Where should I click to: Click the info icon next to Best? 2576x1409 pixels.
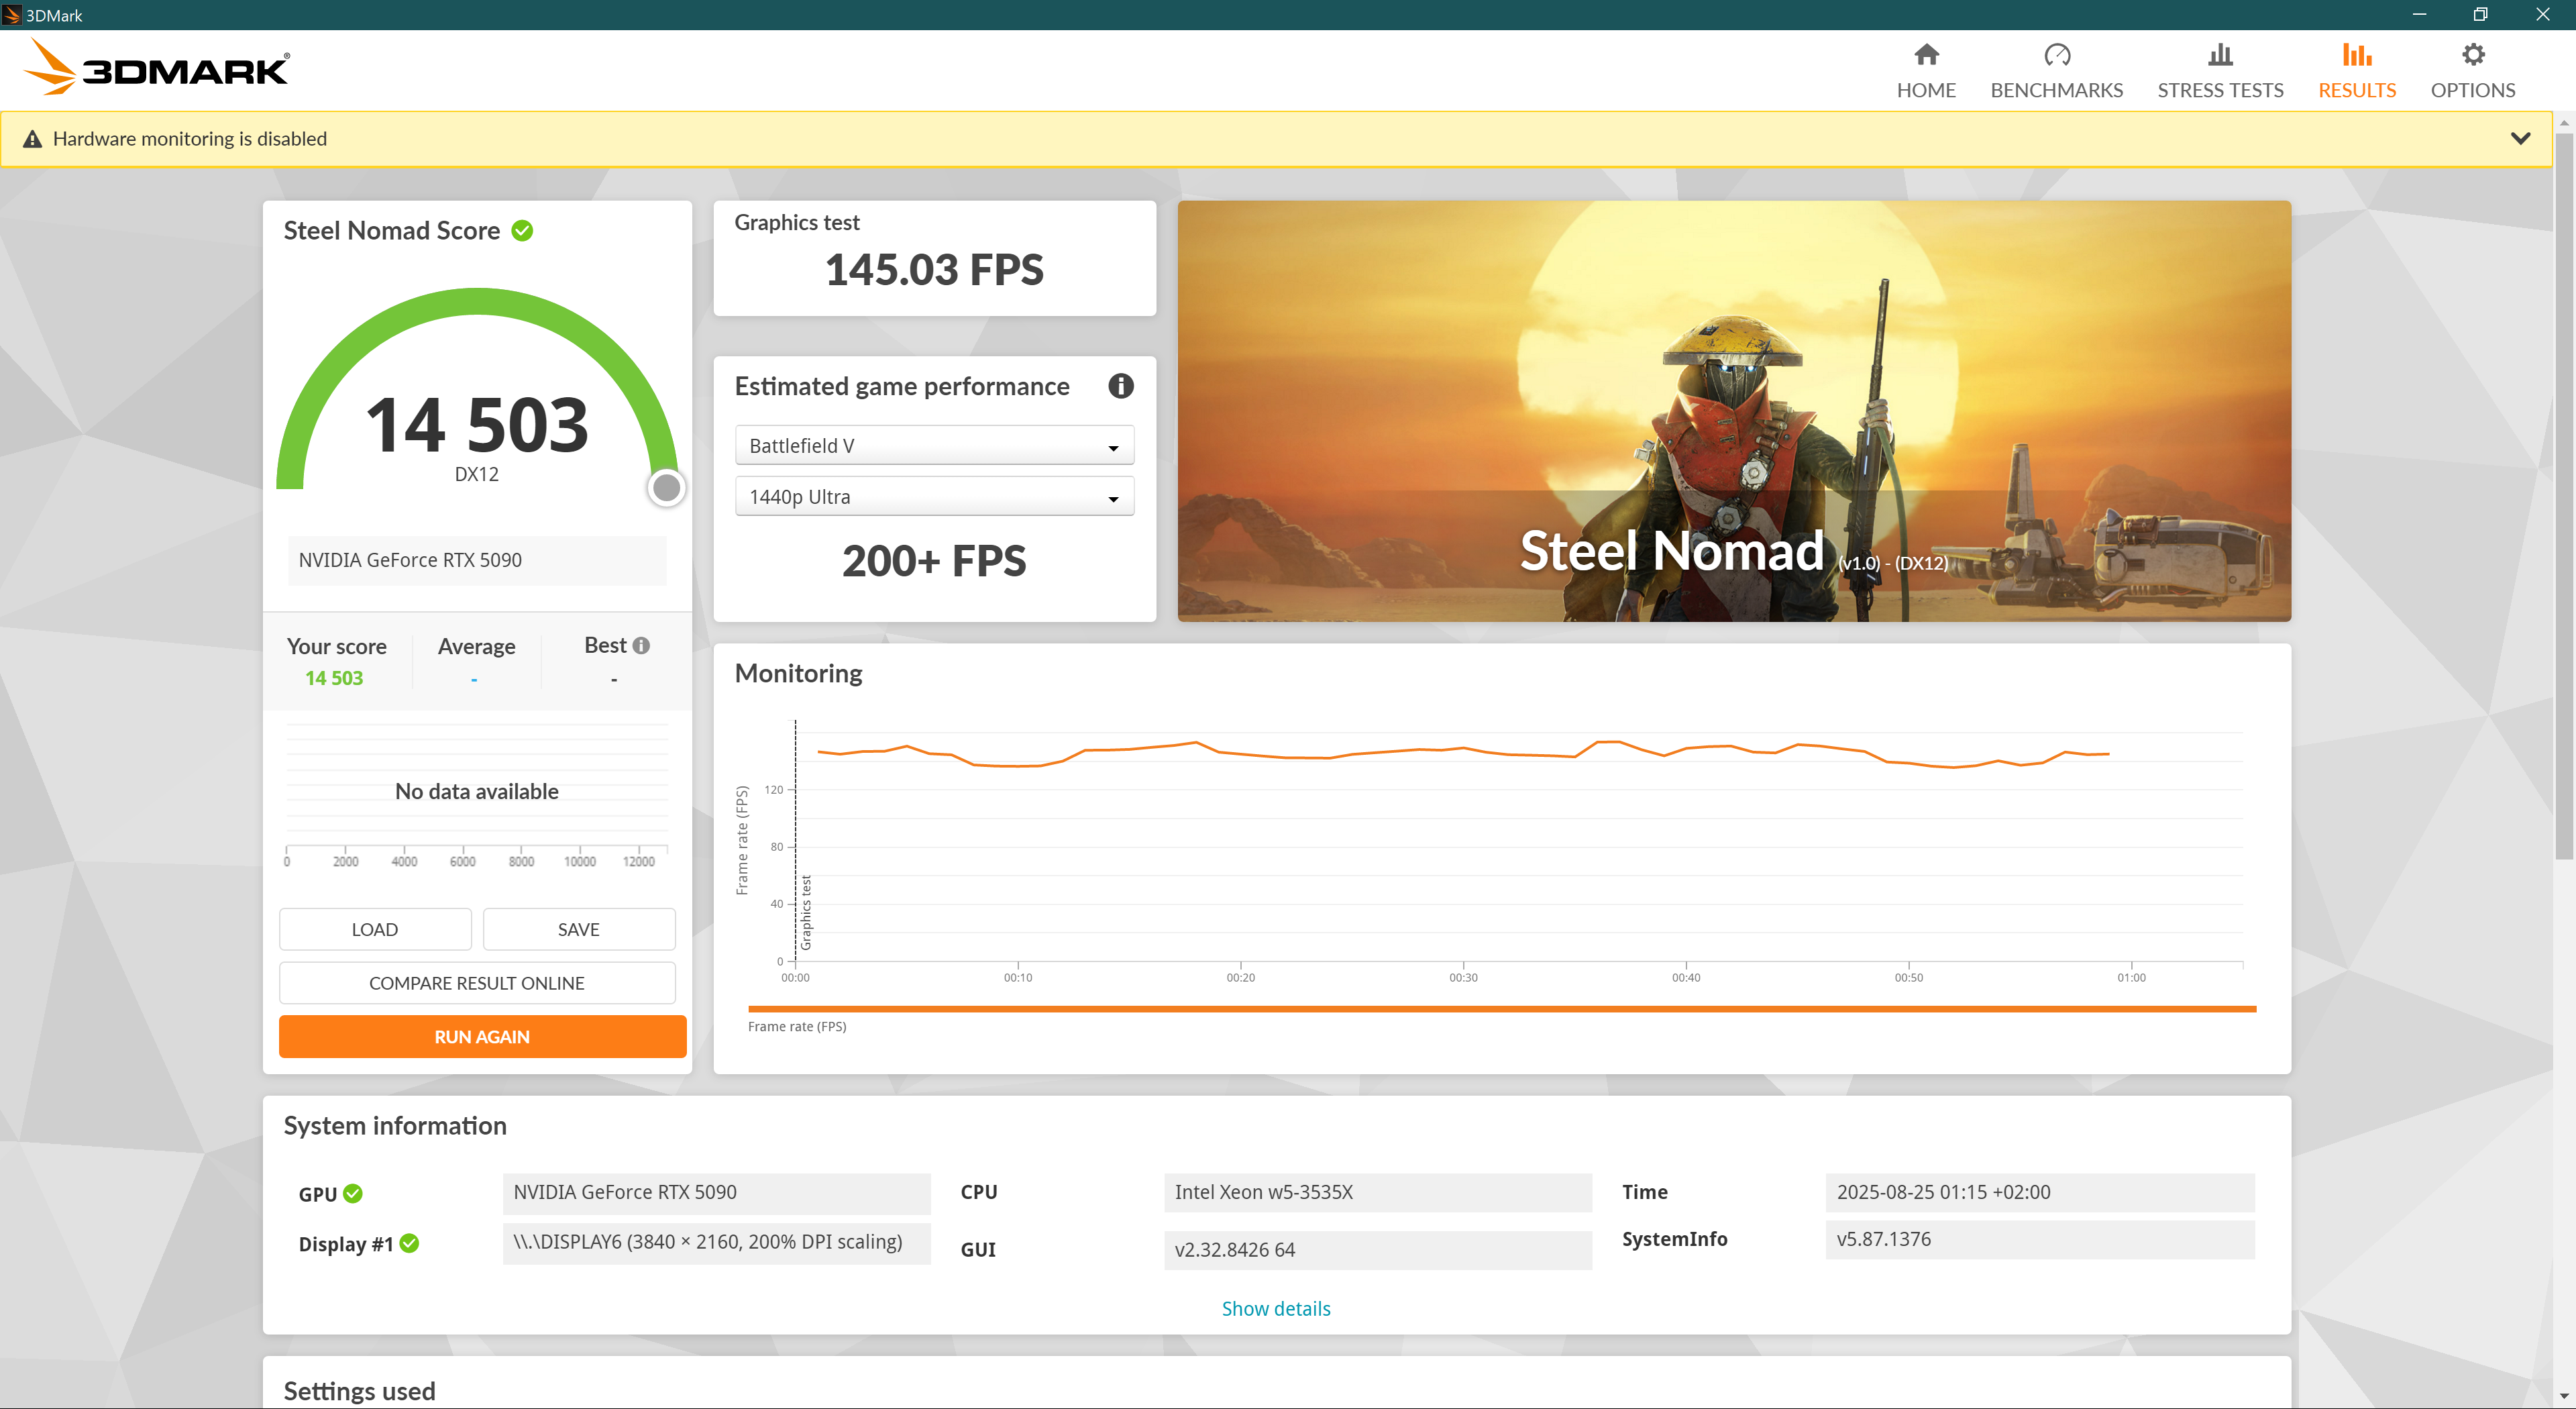(x=641, y=646)
